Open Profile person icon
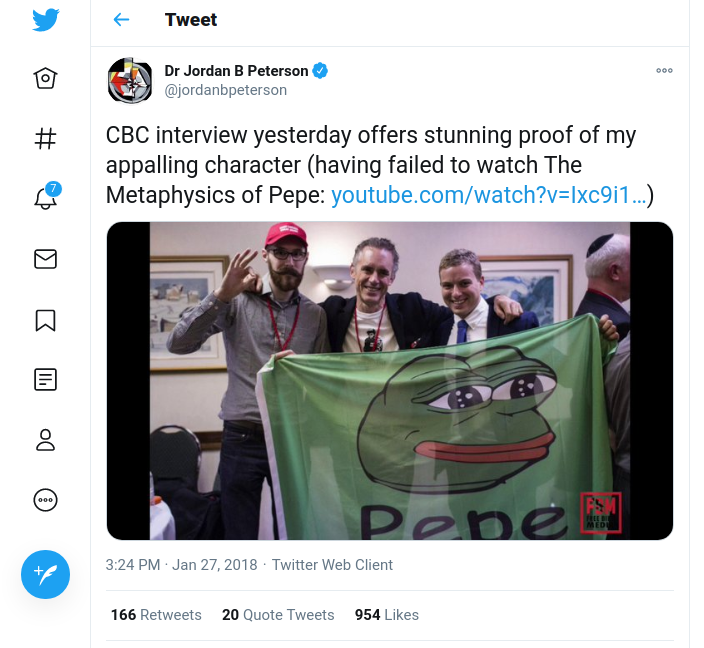Viewport: 704px width, 648px height. click(x=45, y=440)
